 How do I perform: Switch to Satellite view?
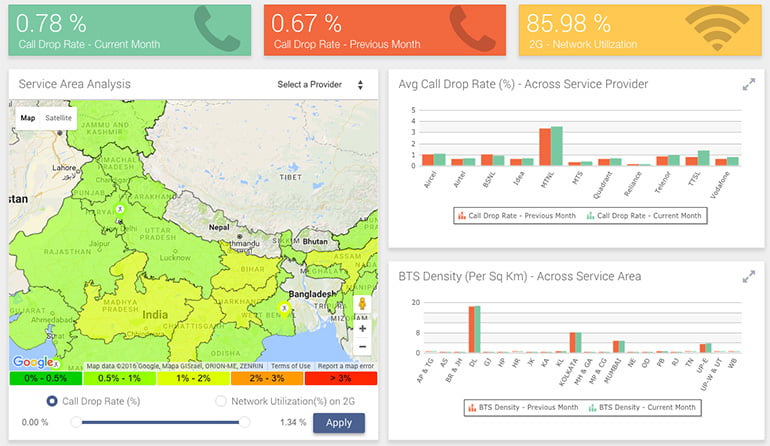58,118
